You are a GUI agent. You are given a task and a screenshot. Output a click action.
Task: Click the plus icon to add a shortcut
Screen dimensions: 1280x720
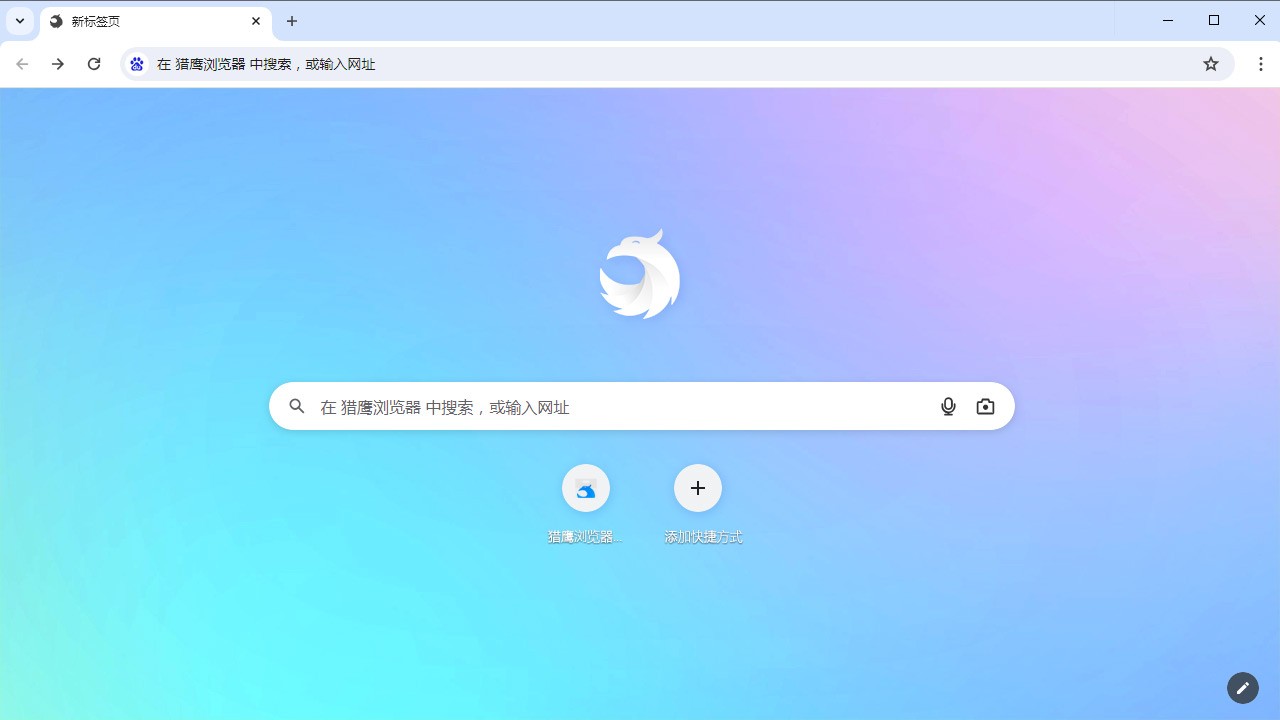[698, 488]
